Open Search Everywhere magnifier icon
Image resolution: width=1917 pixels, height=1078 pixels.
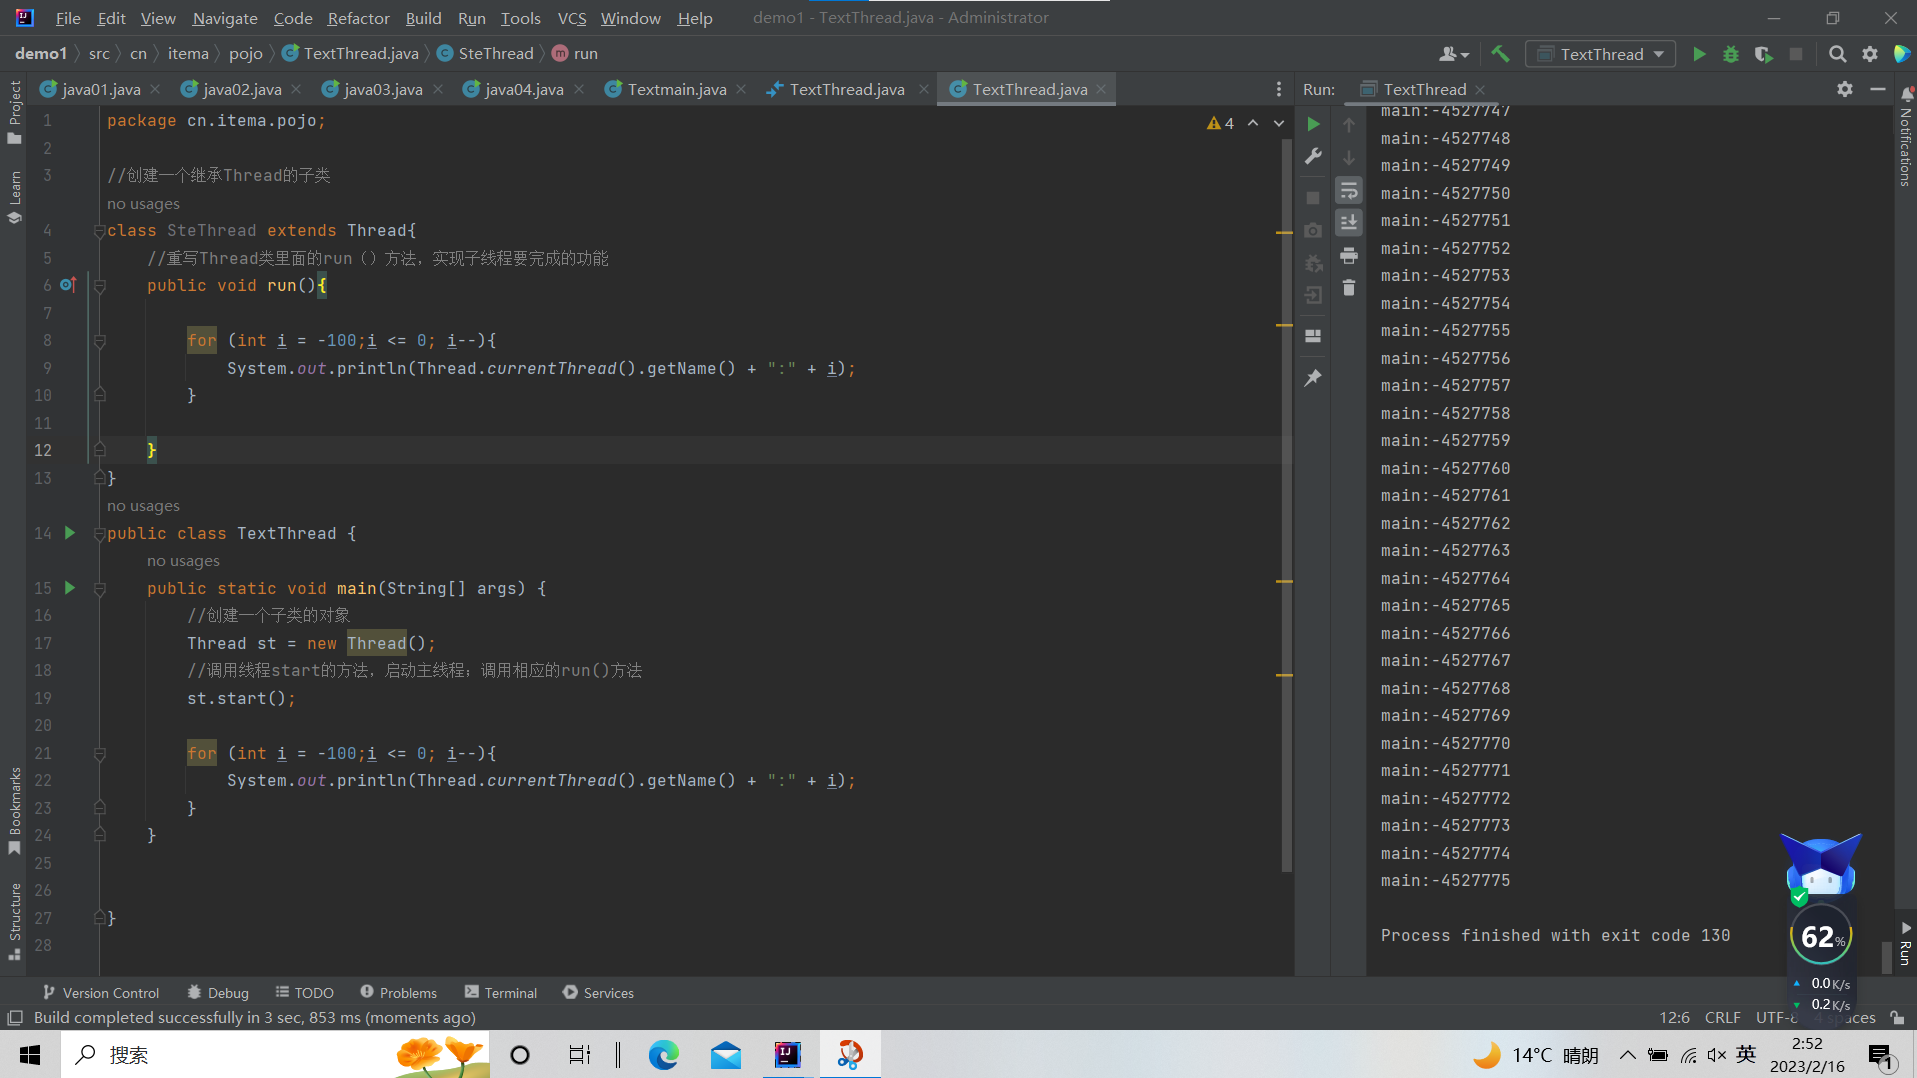click(x=1837, y=54)
